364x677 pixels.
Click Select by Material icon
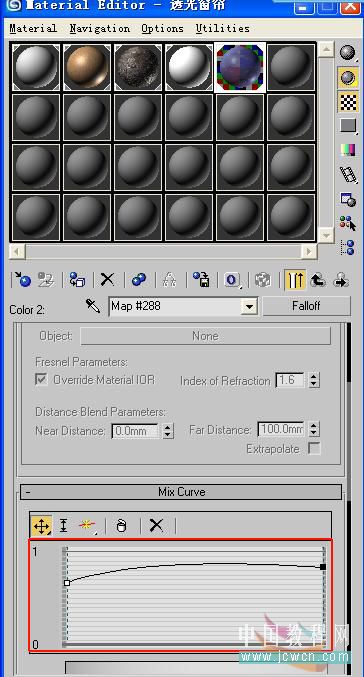tap(348, 223)
